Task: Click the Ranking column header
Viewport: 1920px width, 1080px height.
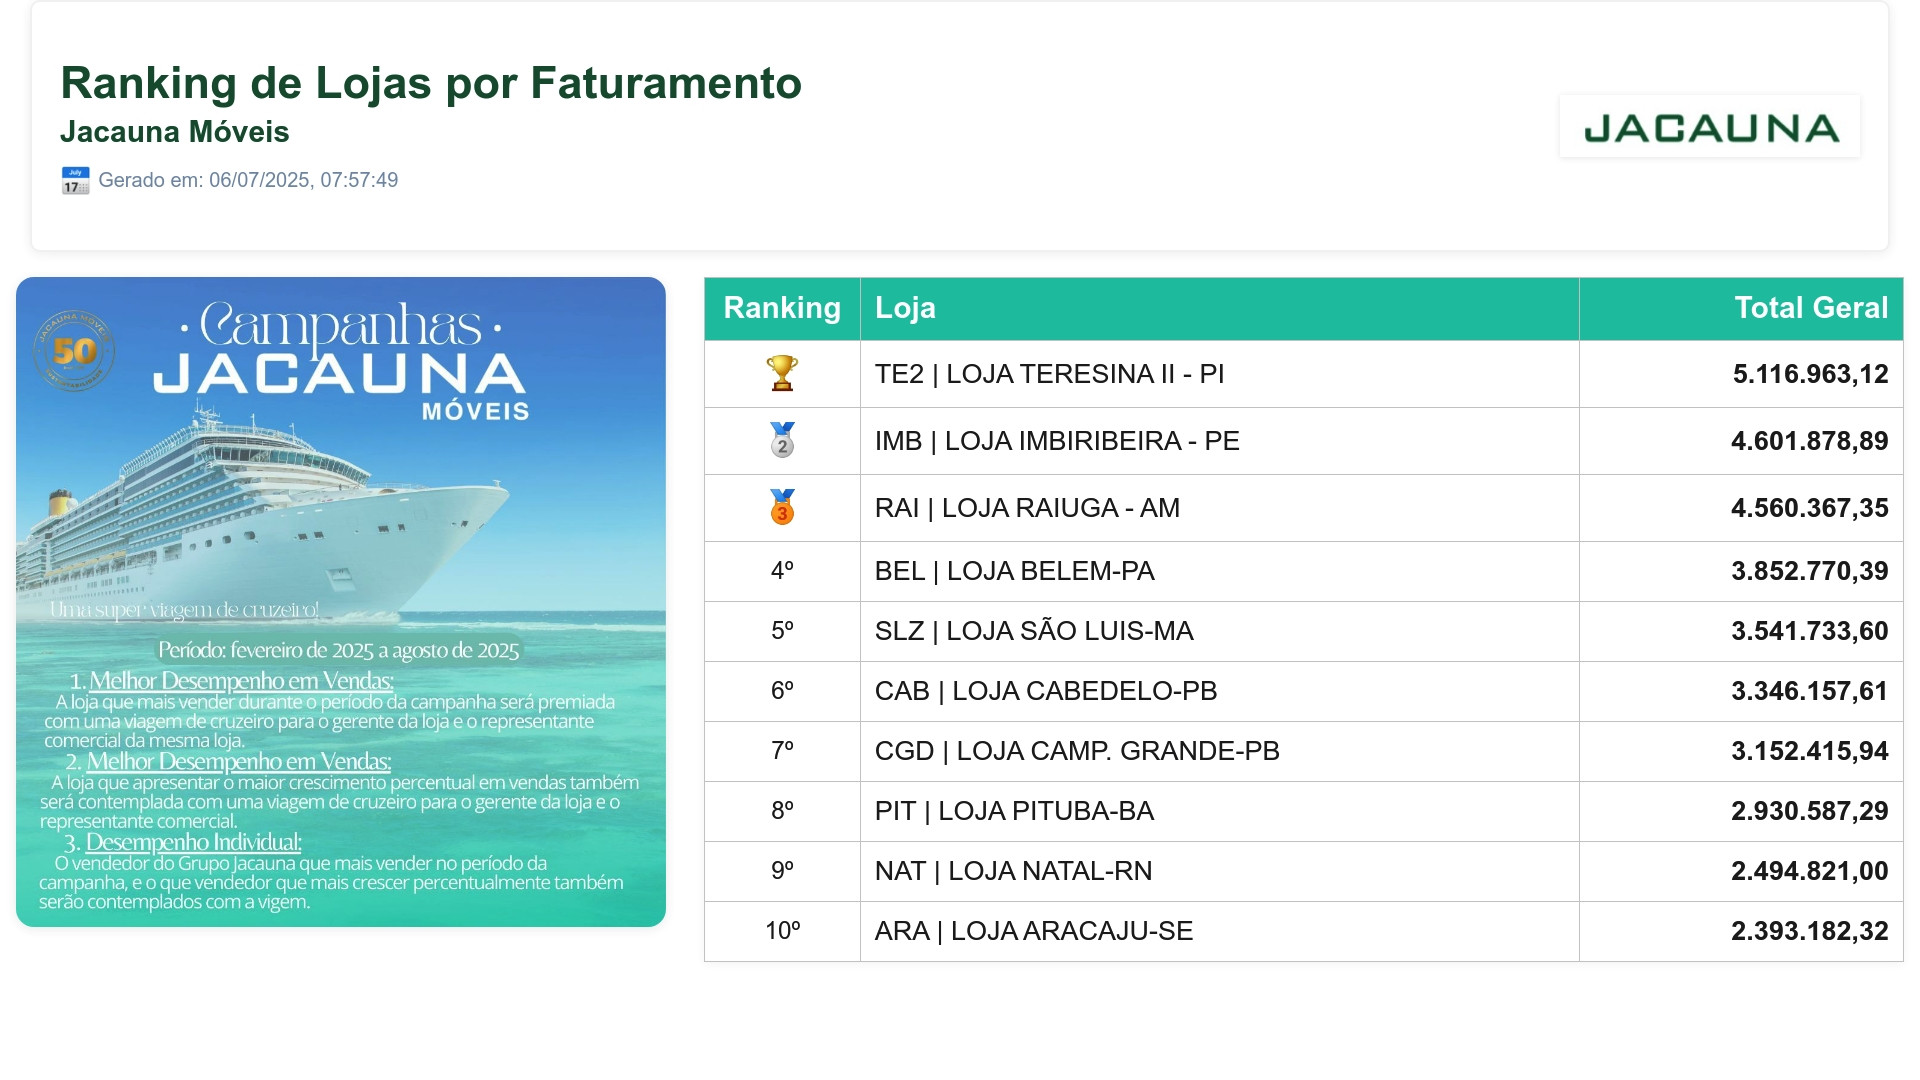Action: coord(782,308)
